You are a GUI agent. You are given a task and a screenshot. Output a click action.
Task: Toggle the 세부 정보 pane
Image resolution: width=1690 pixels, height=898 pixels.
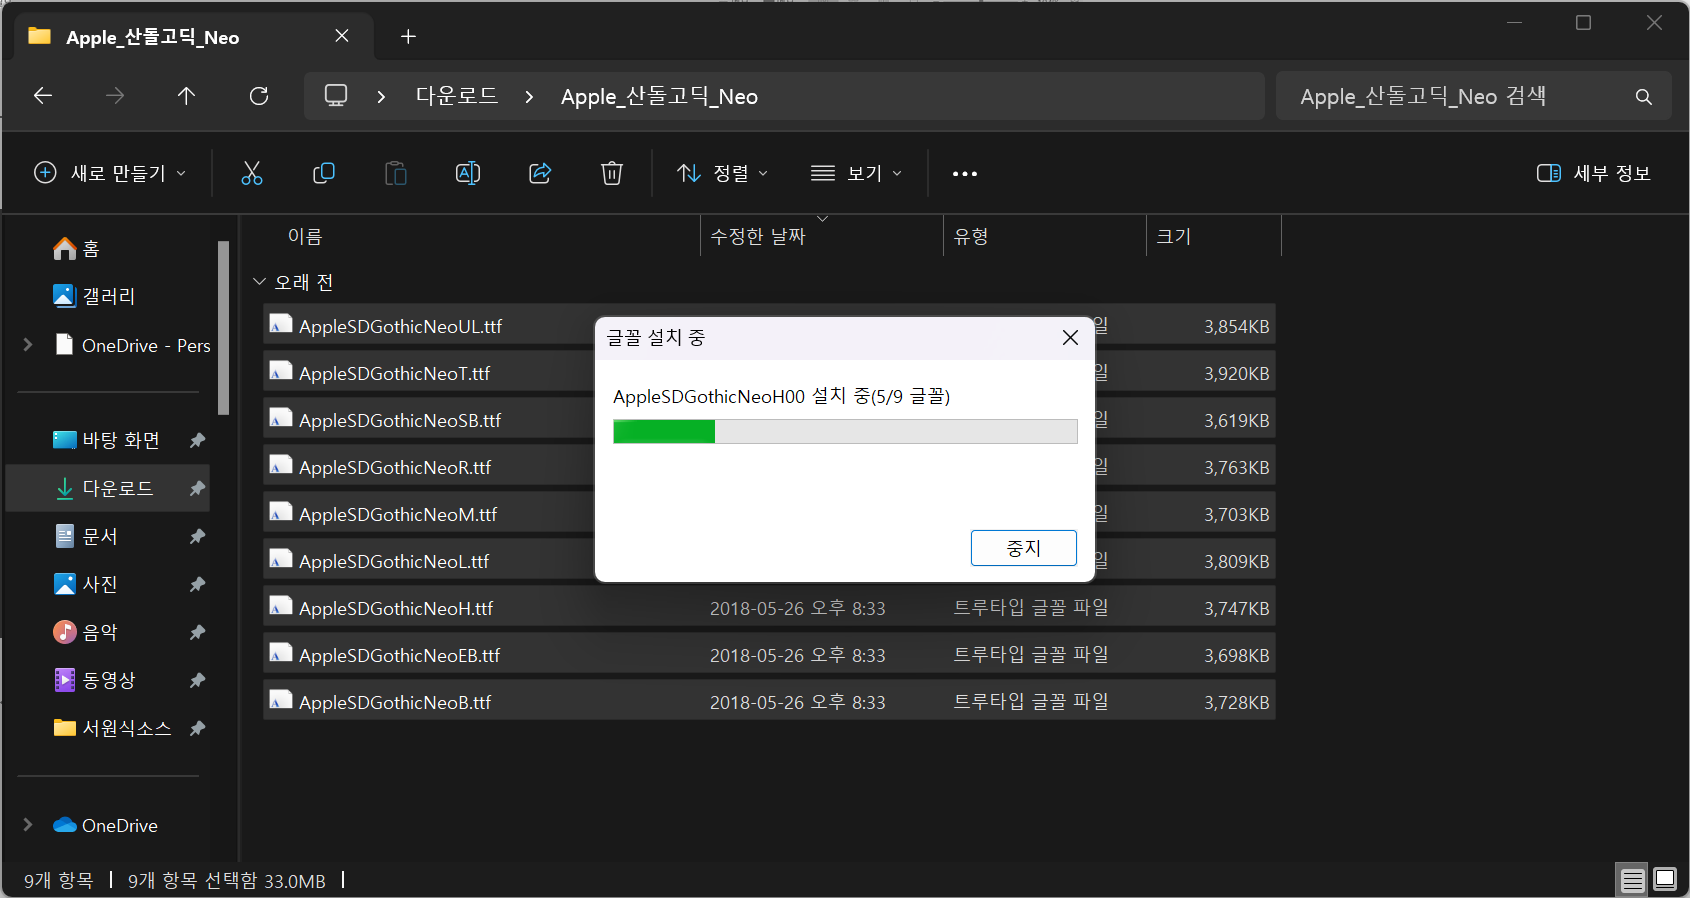(1593, 173)
